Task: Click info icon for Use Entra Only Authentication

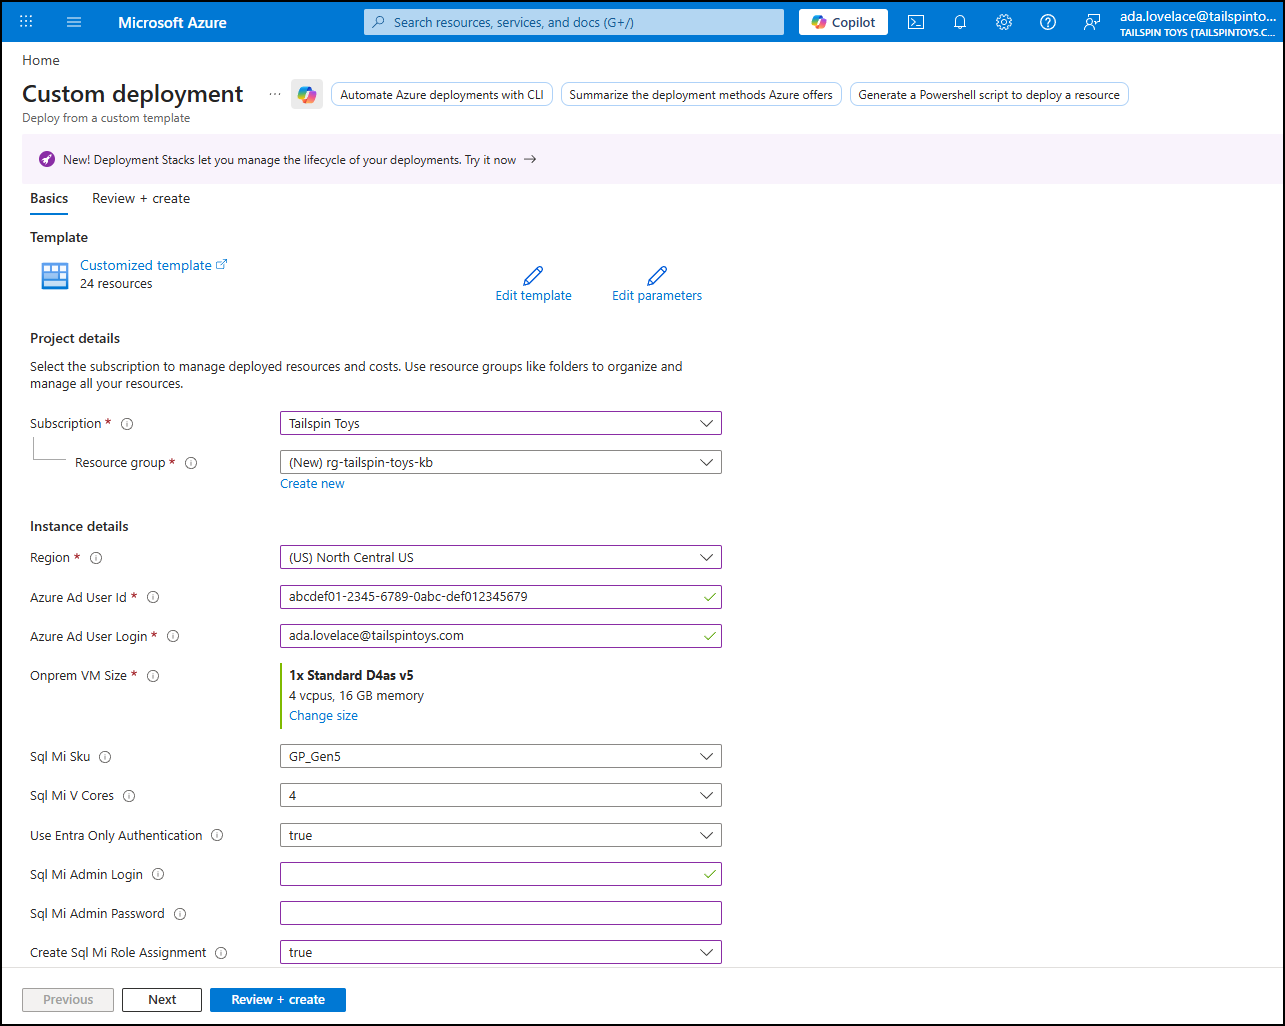Action: (217, 835)
